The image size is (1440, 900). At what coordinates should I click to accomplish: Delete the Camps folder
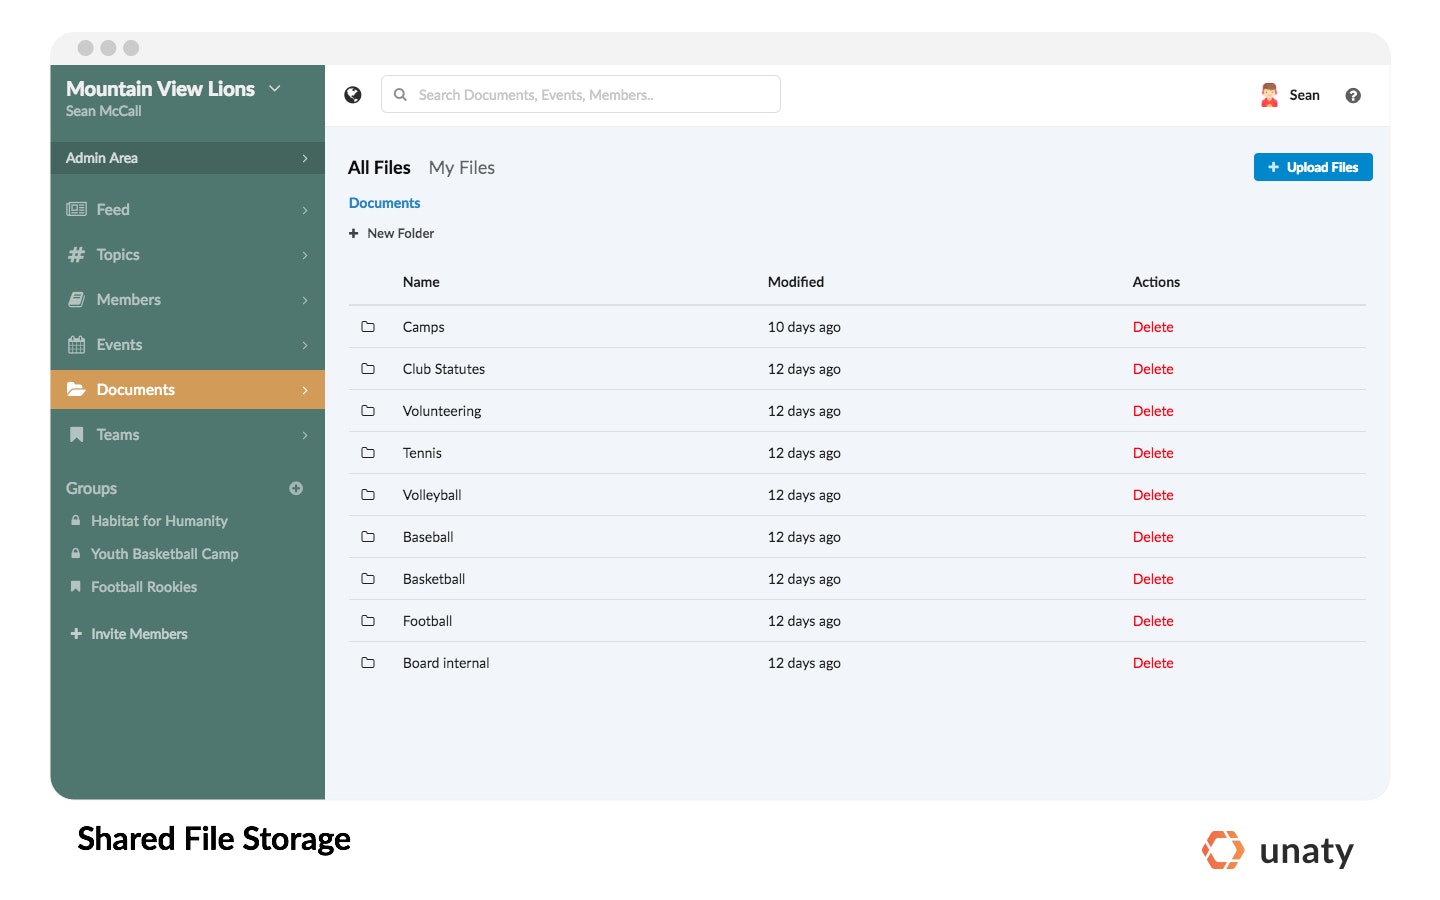(1153, 327)
